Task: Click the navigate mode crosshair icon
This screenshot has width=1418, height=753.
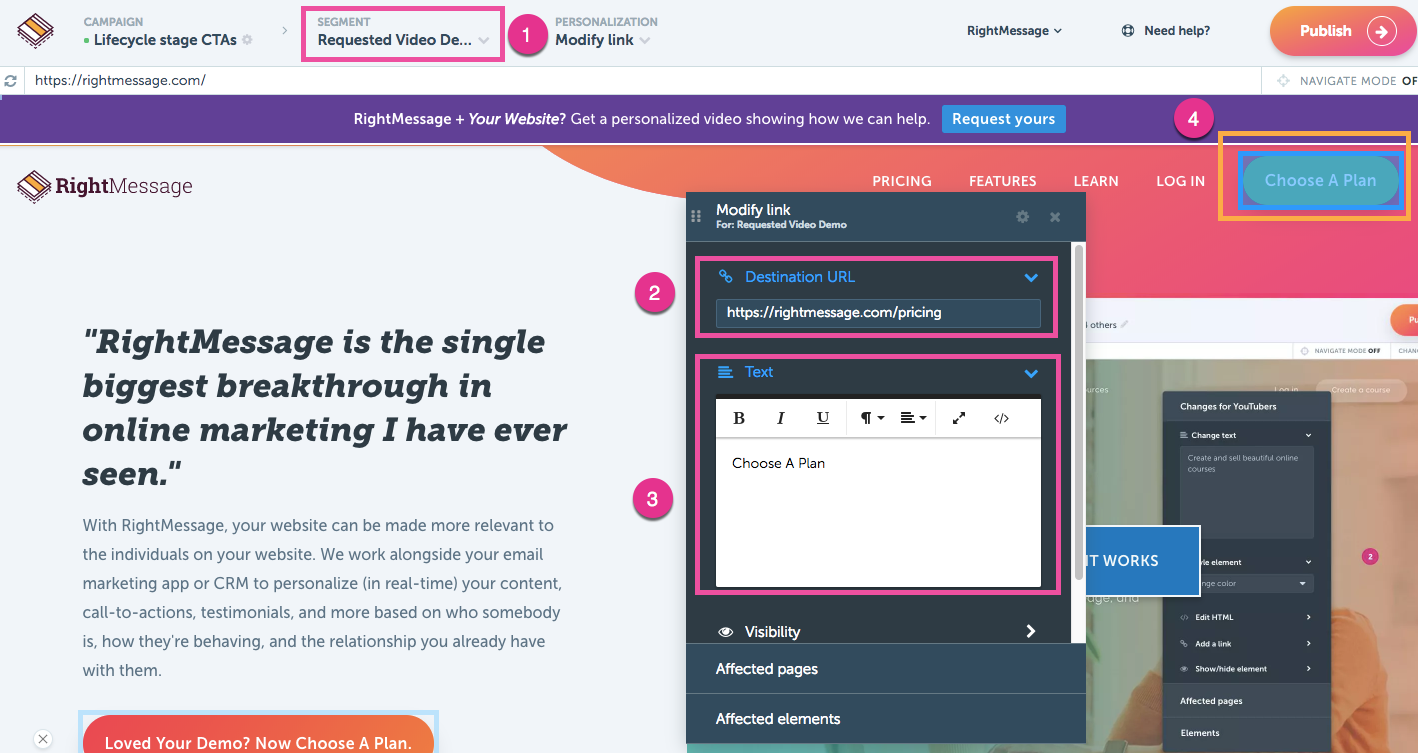Action: point(1283,81)
